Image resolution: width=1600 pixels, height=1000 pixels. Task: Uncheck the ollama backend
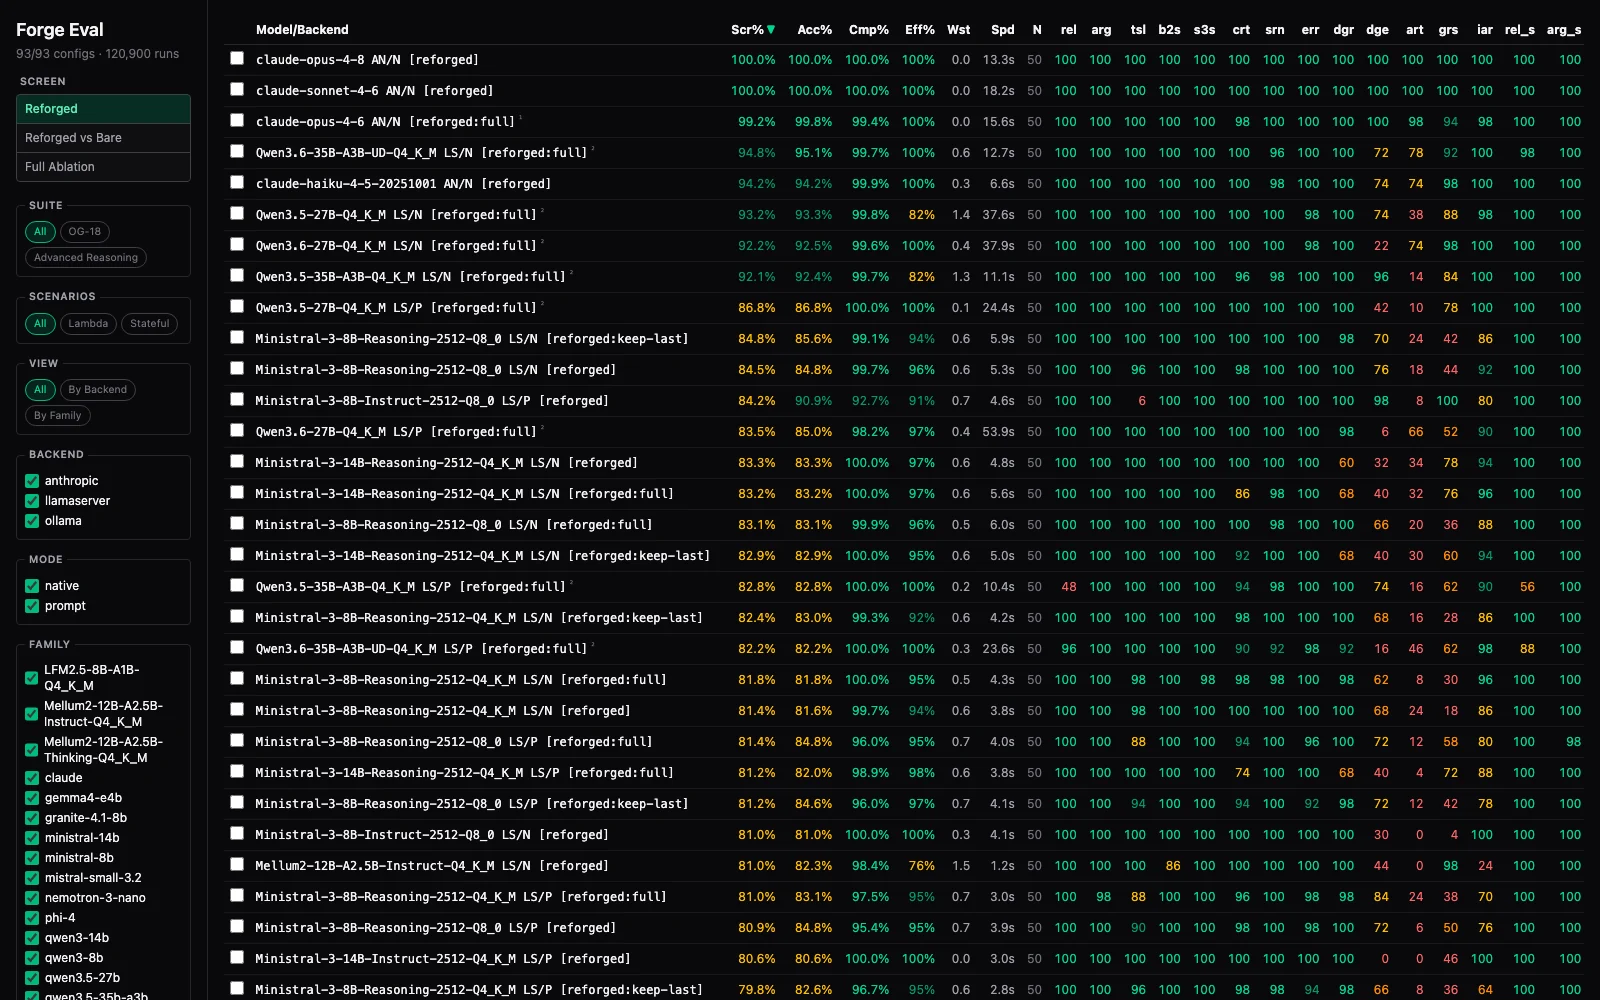click(x=32, y=521)
